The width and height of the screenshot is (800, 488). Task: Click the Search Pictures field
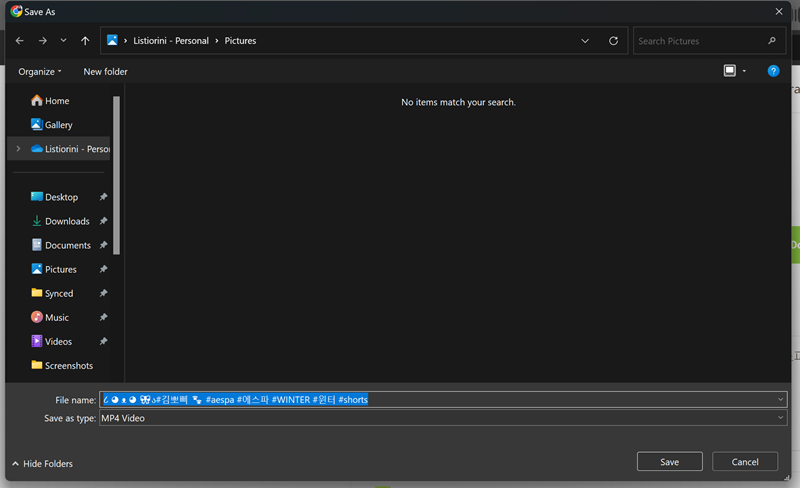[700, 41]
